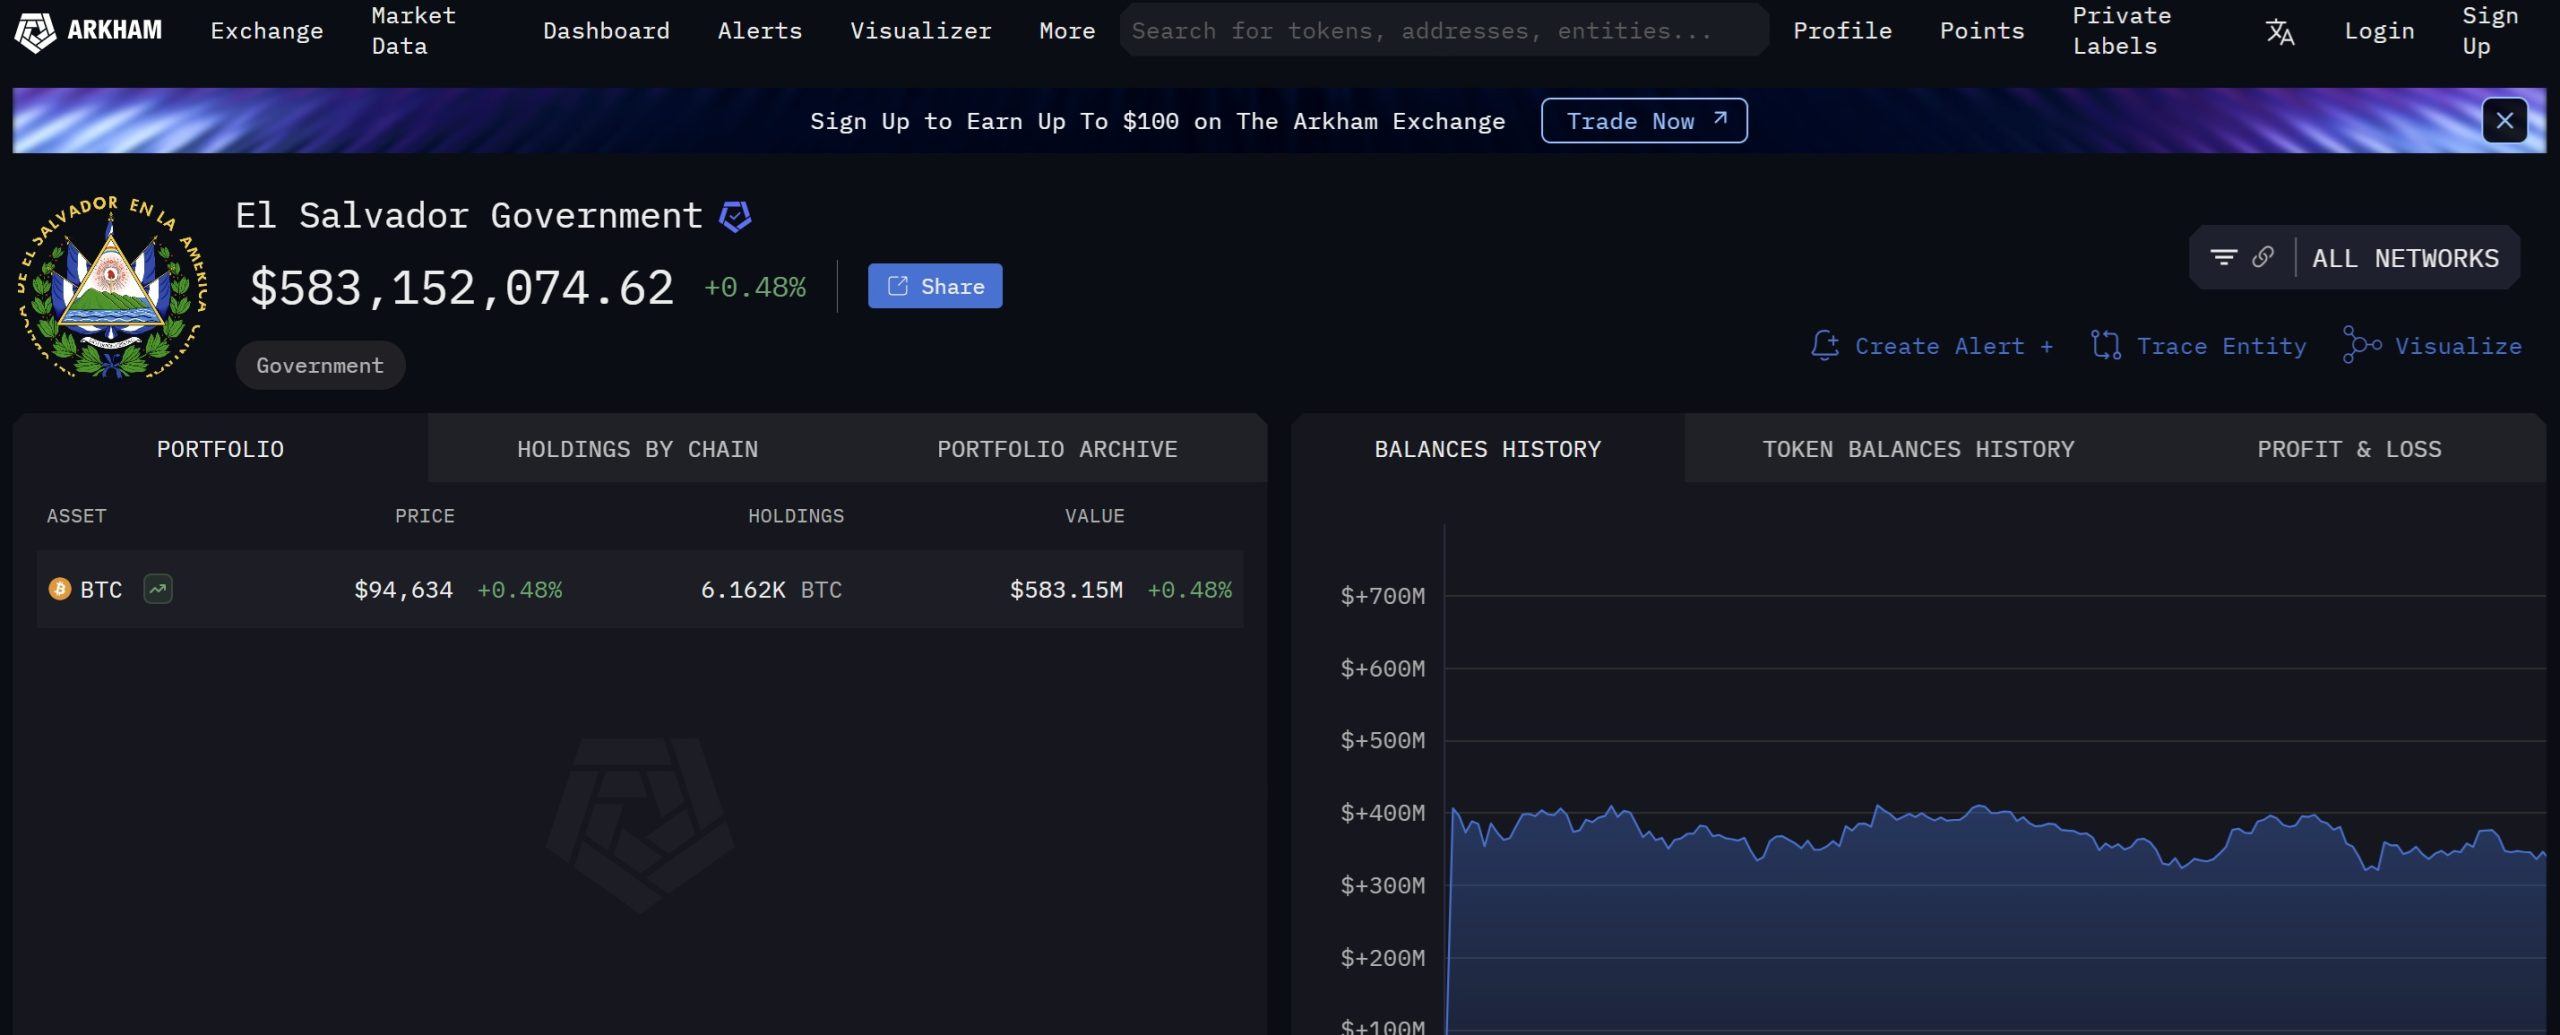Image resolution: width=2560 pixels, height=1035 pixels.
Task: Open the Market Data navigation menu
Action: (413, 31)
